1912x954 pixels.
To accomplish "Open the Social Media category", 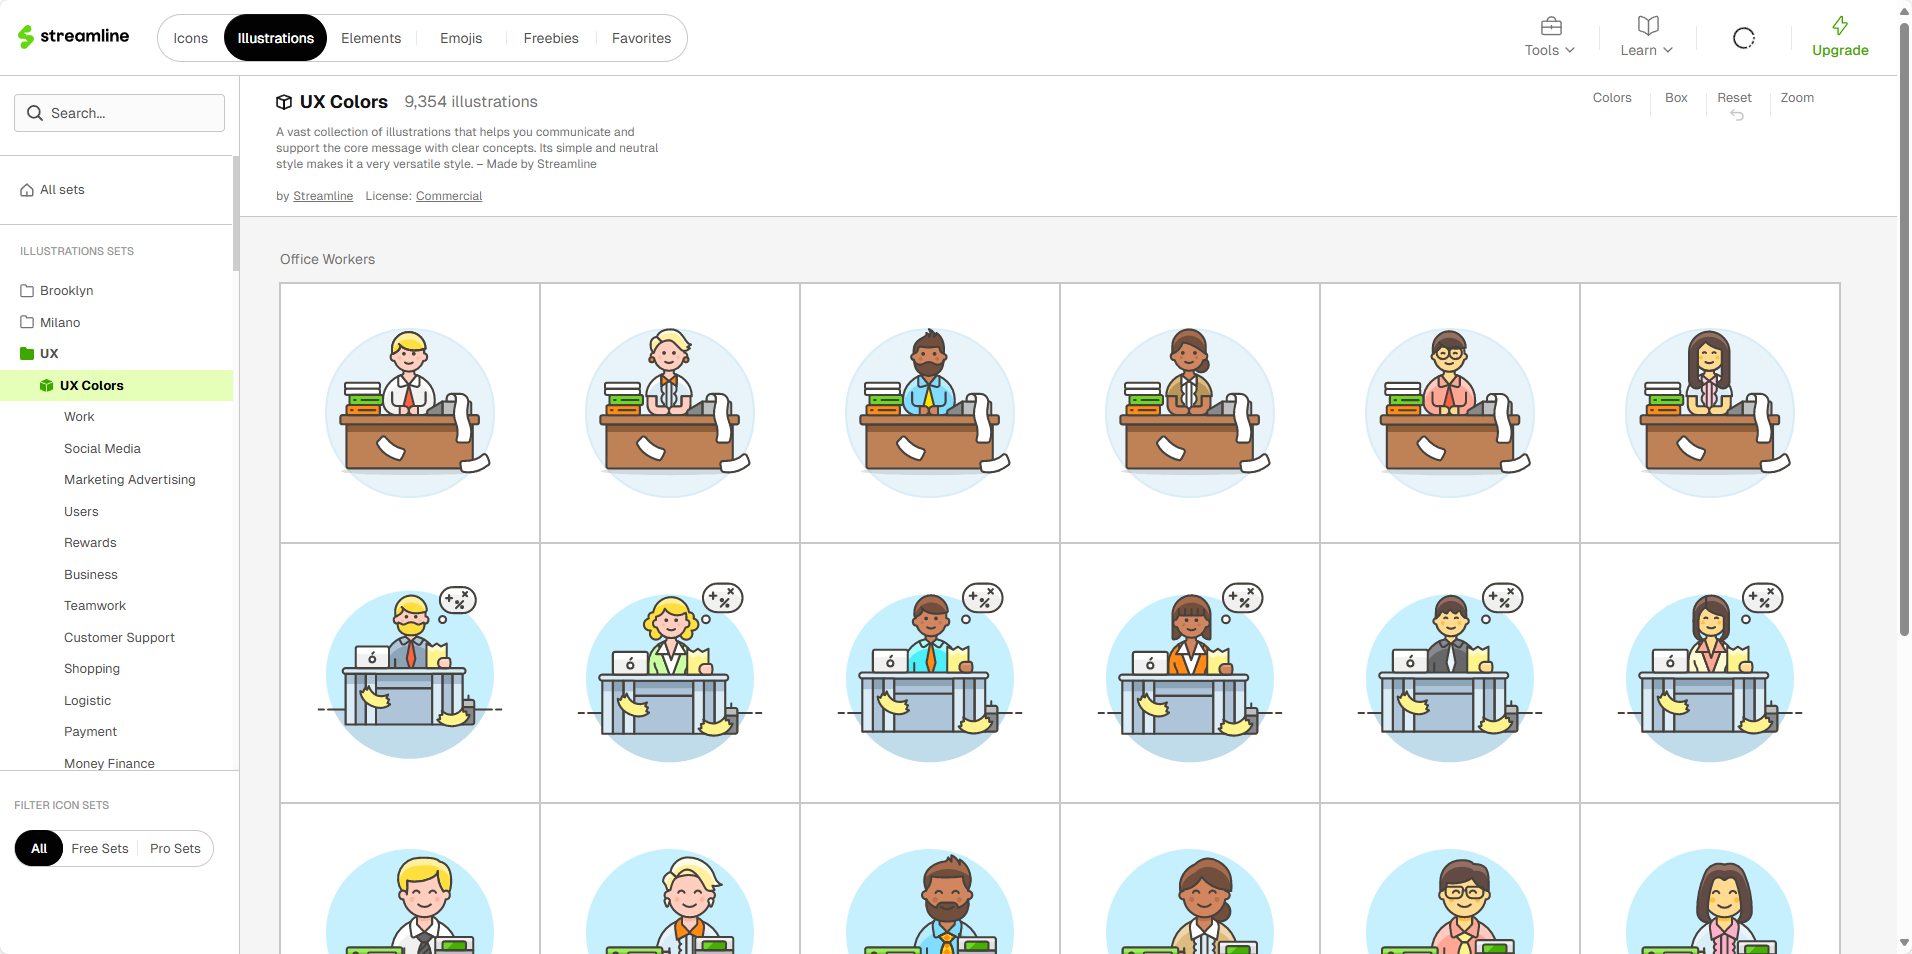I will coord(102,449).
